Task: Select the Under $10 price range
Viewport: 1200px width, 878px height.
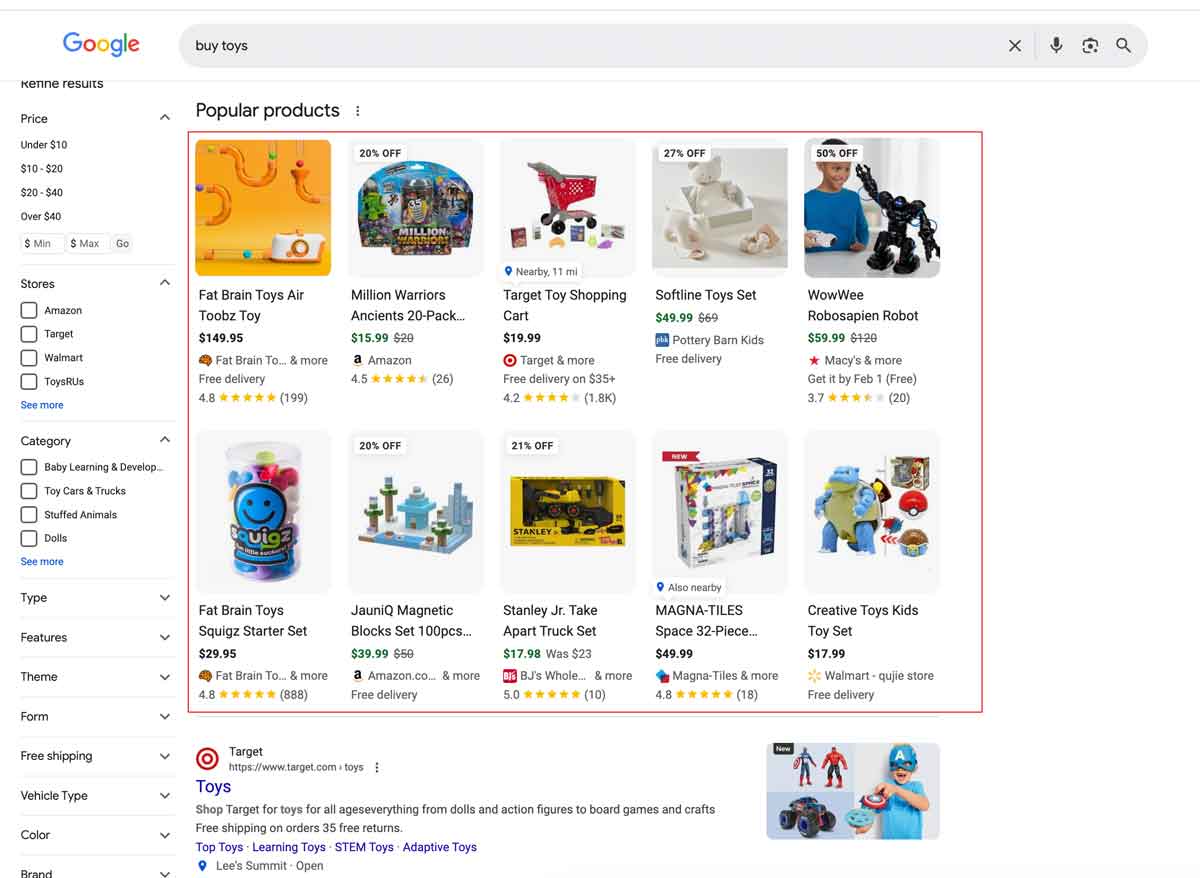Action: pos(44,145)
